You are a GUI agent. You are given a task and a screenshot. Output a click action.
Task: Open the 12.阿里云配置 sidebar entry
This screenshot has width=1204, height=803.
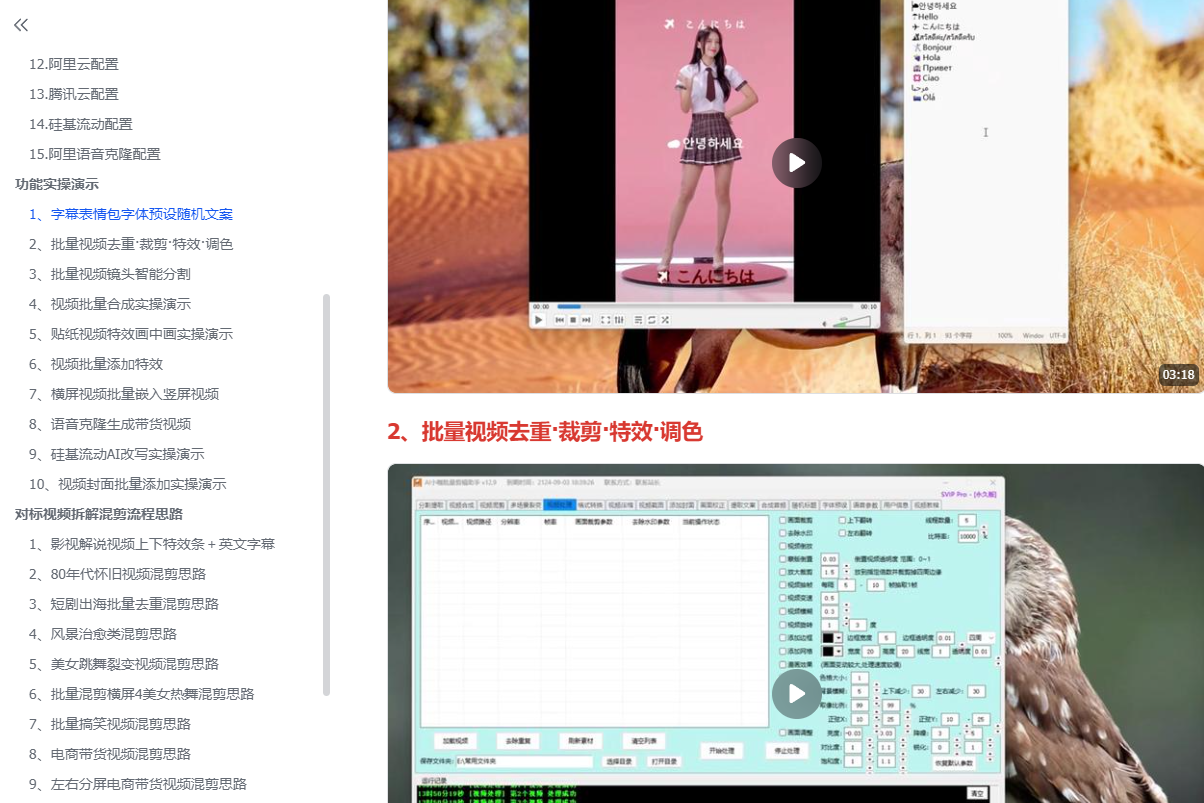tap(74, 64)
